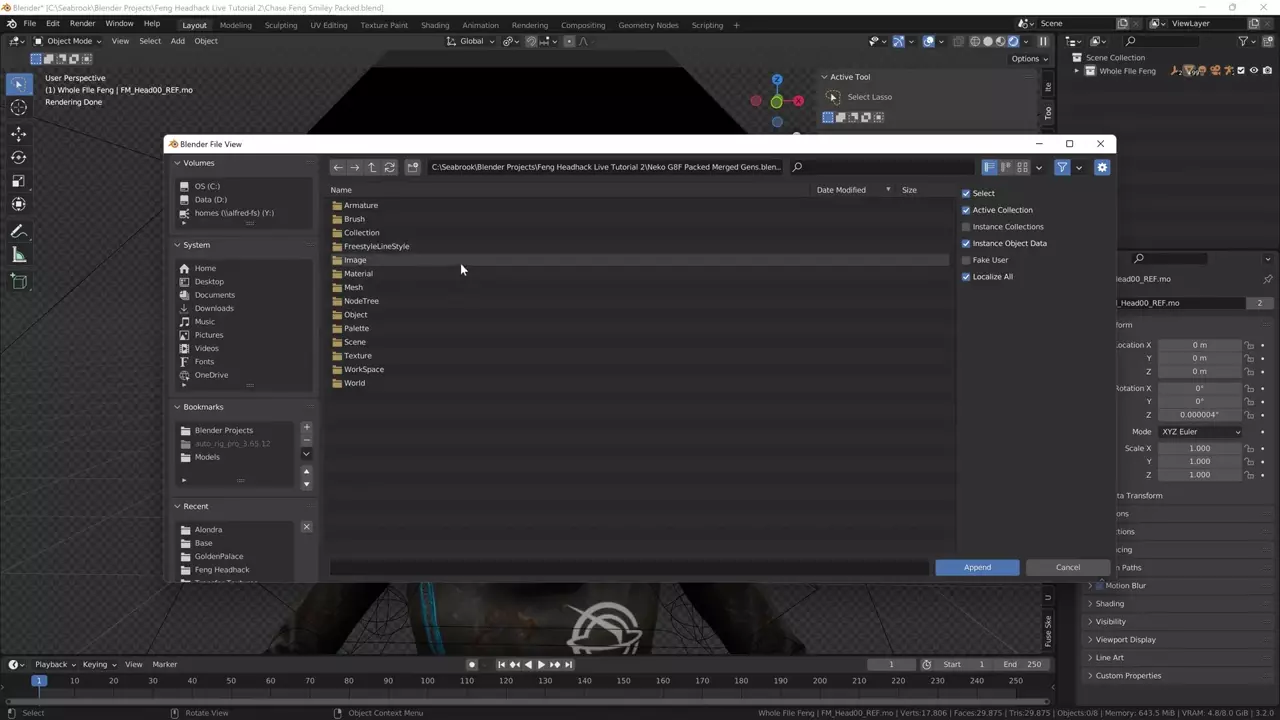
Task: Open the XYZ Euler rotation mode dropdown
Action: 1200,432
